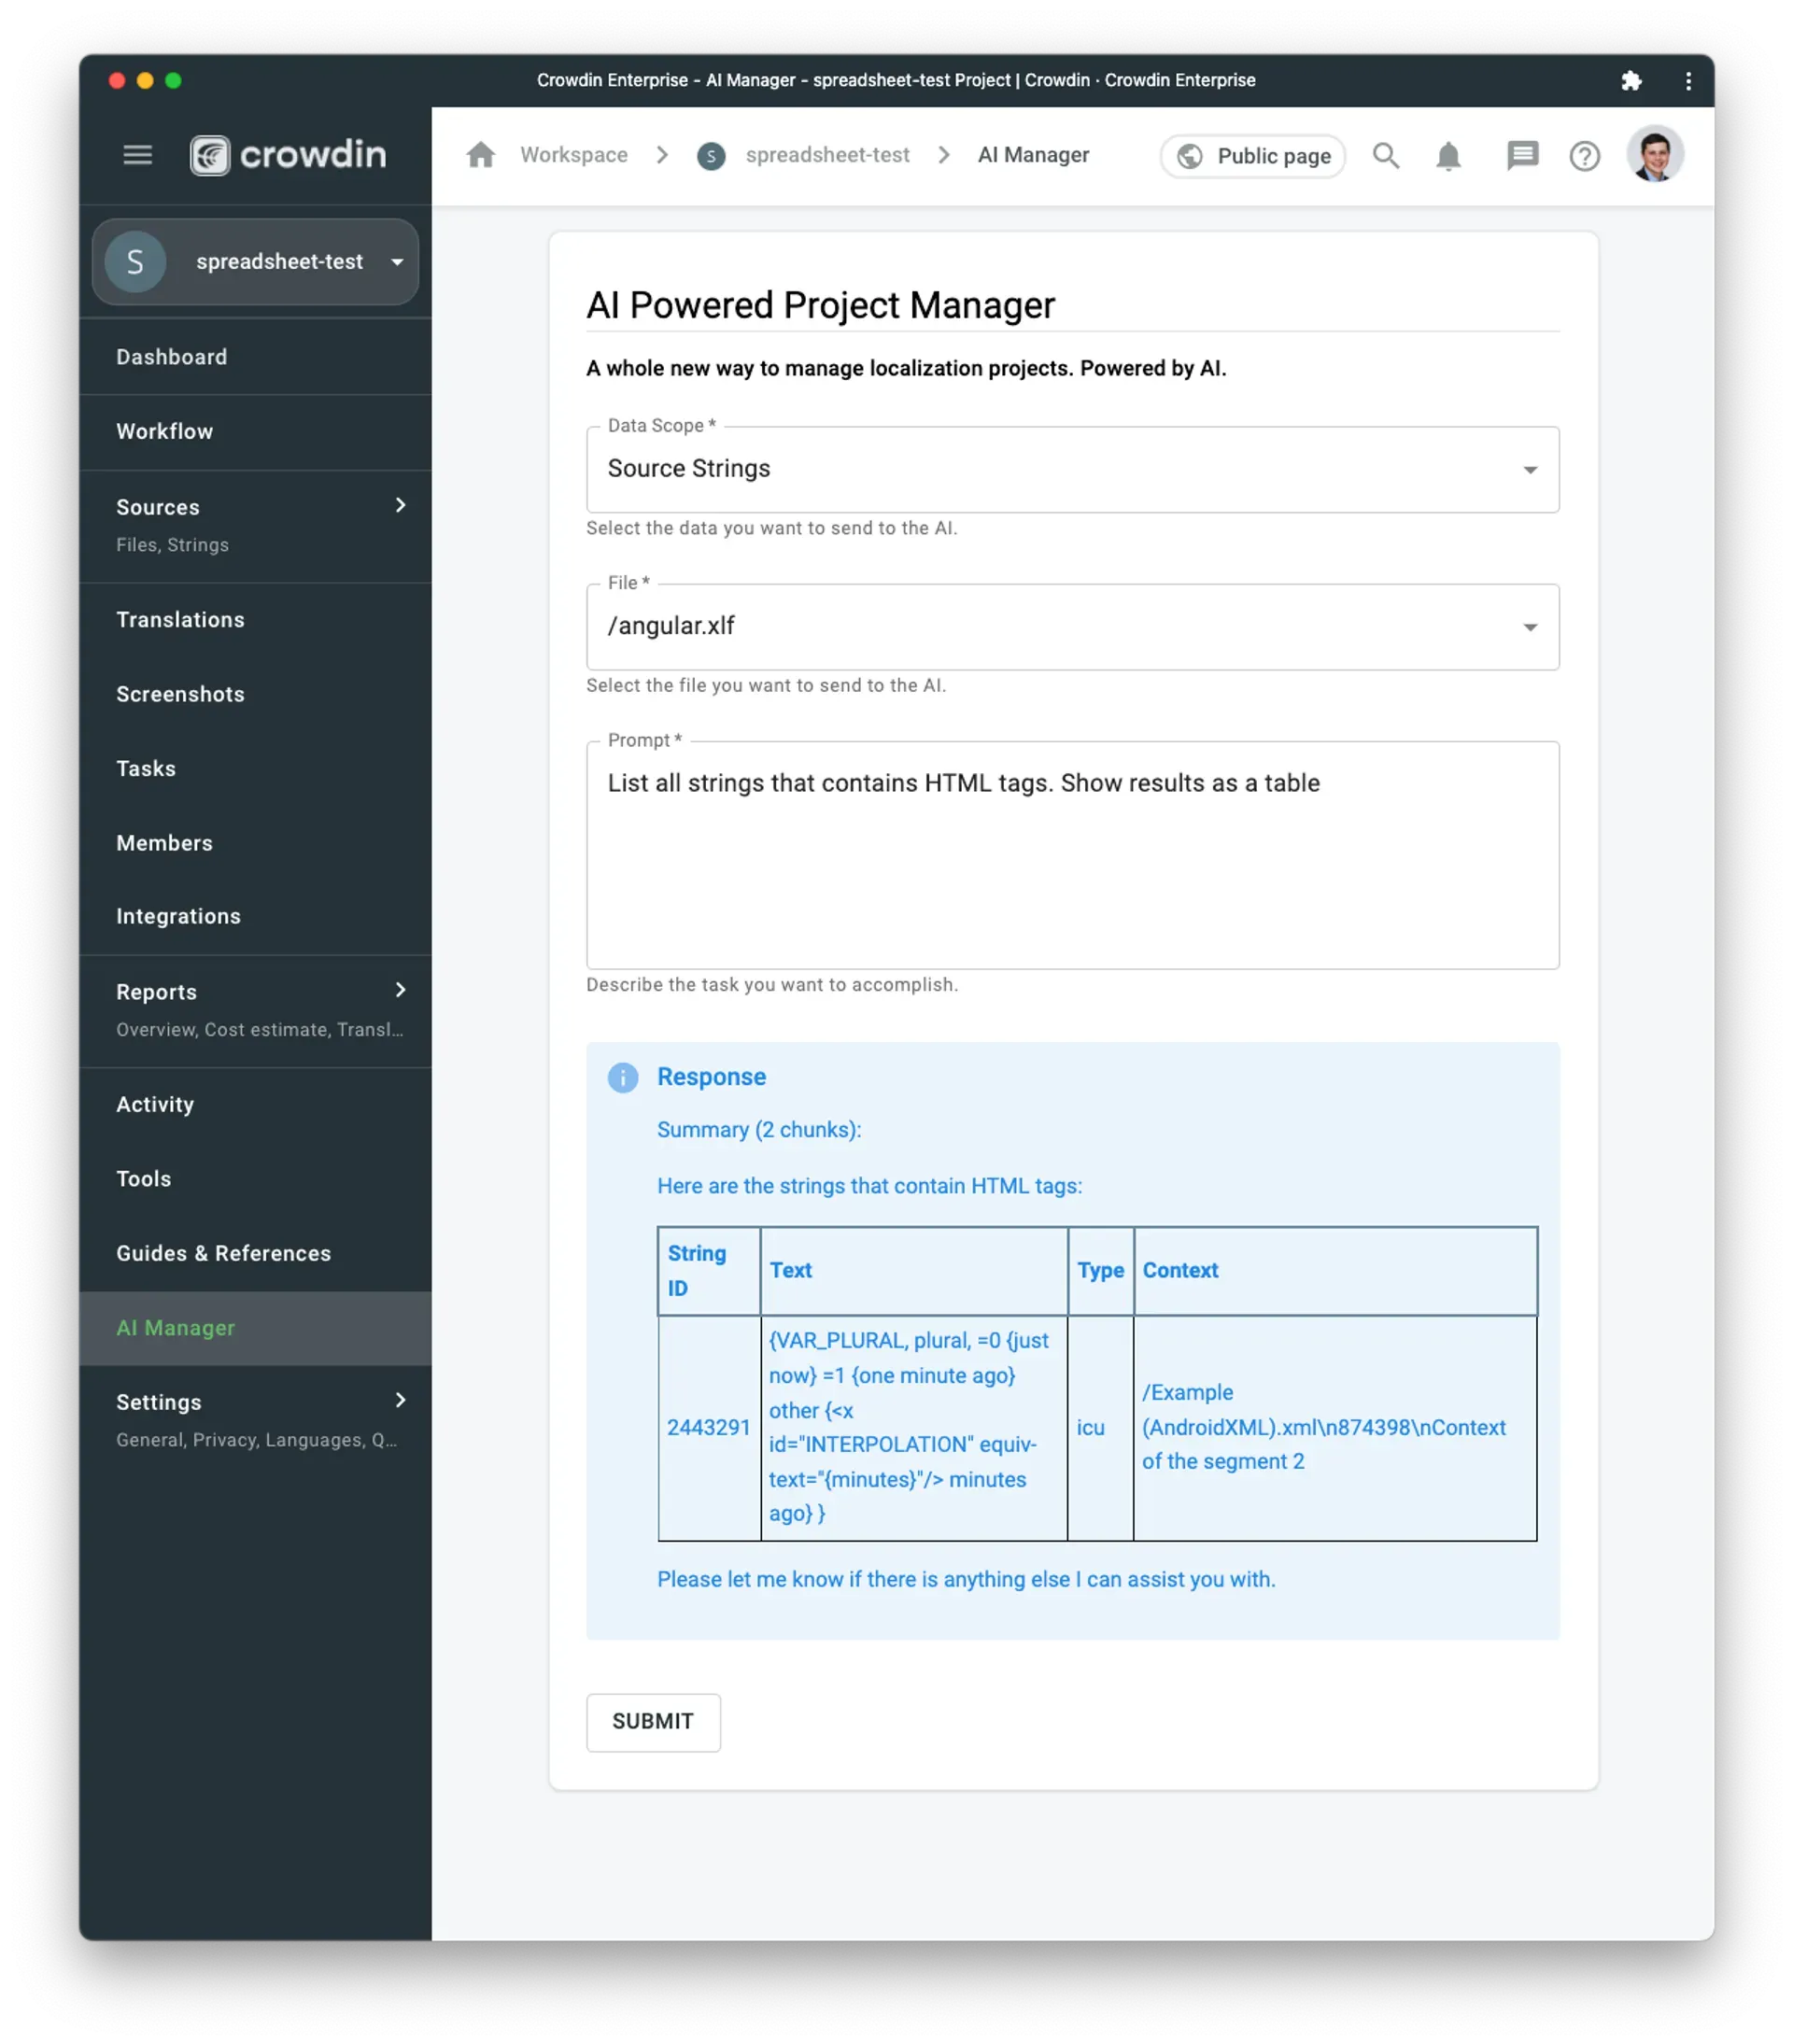Click the Crowdin logo

click(288, 155)
